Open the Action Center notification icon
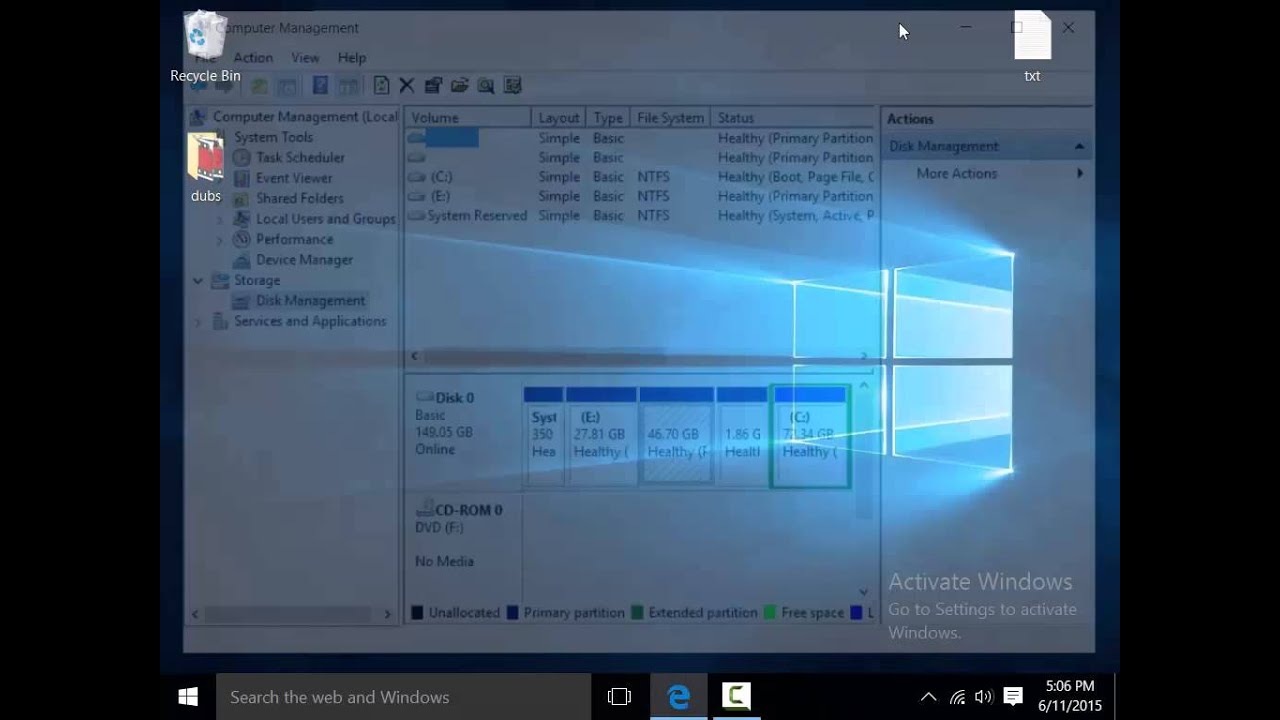Image resolution: width=1280 pixels, height=720 pixels. pos(1012,697)
